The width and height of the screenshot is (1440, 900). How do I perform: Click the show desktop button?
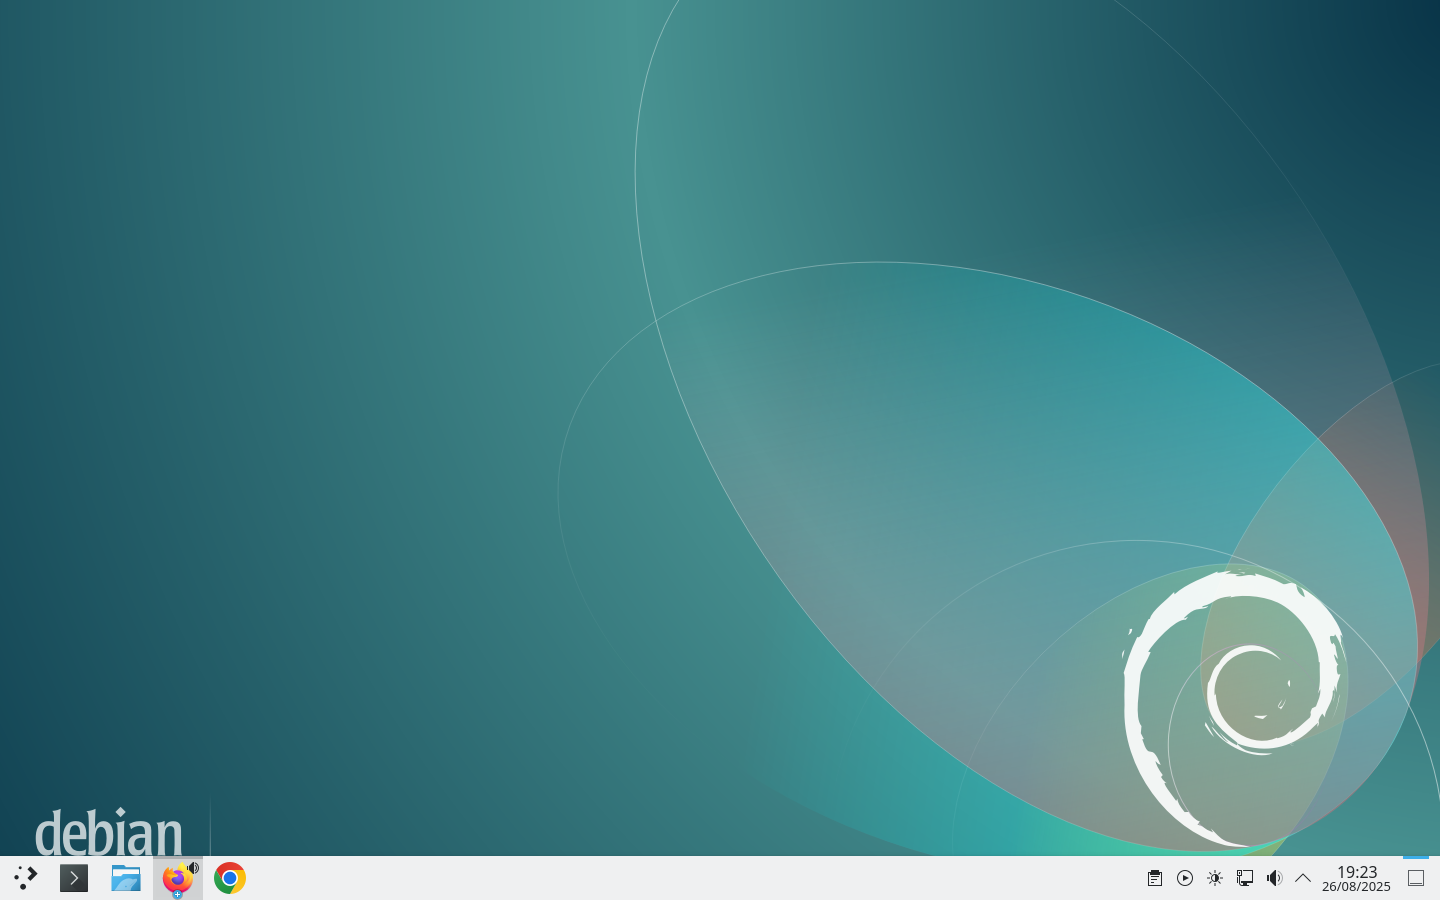coord(1416,878)
